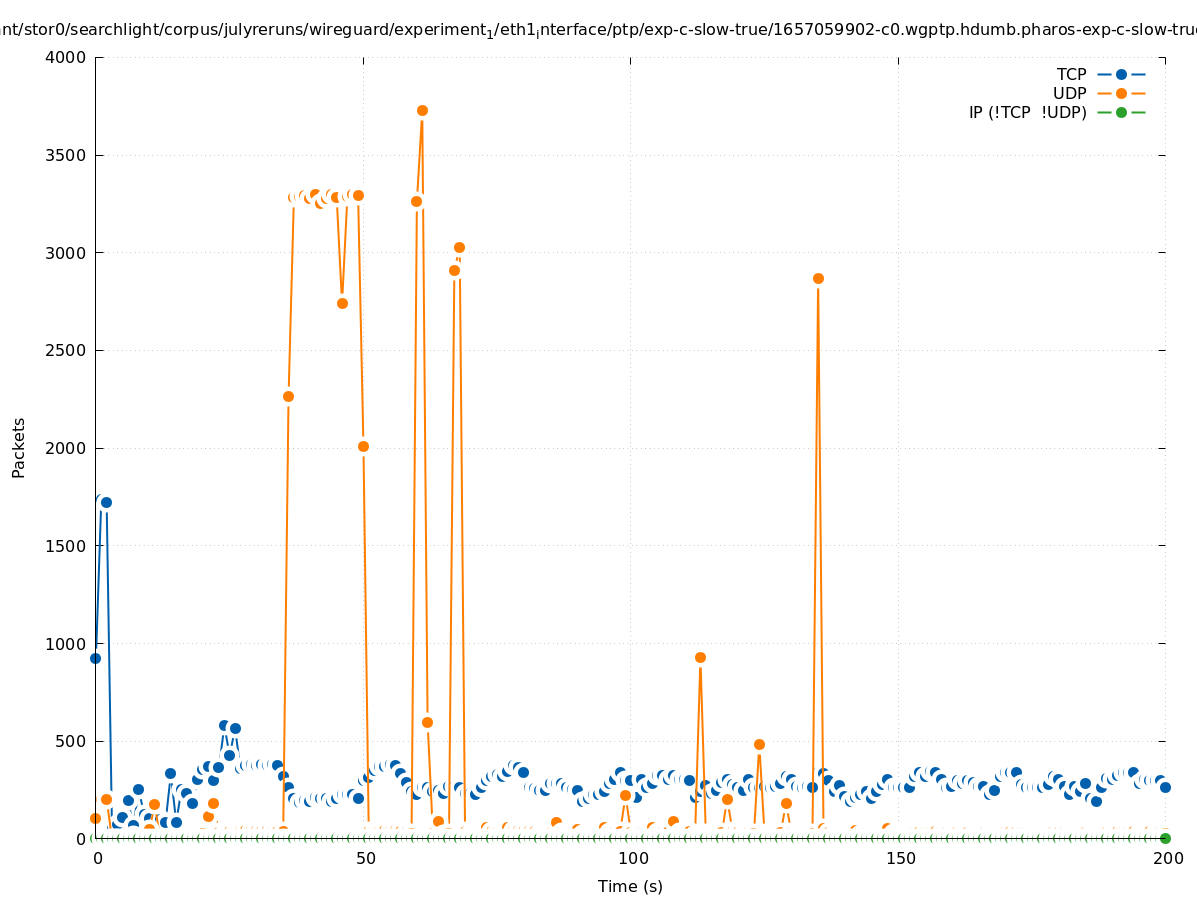
Task: Select the UDP point near 900 packets
Action: (700, 657)
